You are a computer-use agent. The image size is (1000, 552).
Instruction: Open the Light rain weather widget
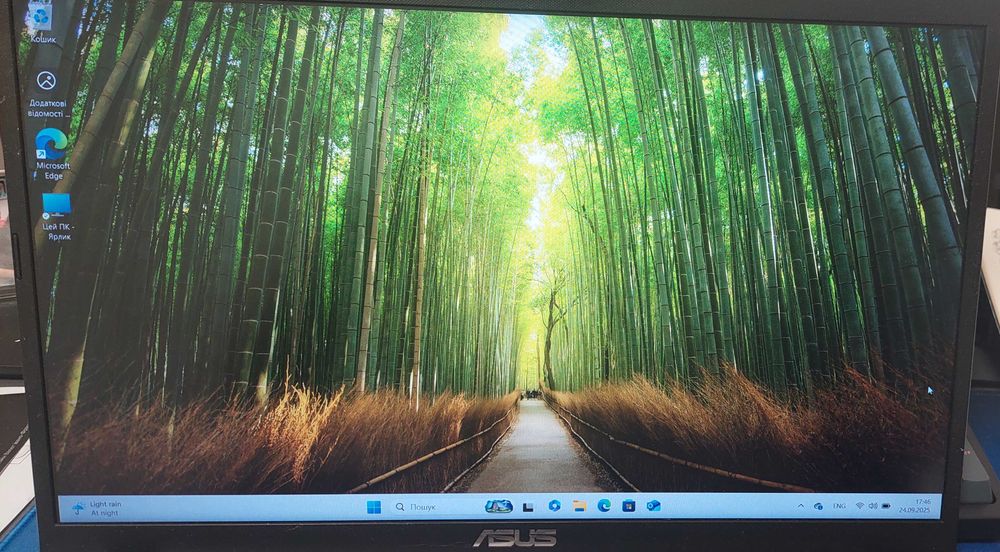(x=97, y=508)
